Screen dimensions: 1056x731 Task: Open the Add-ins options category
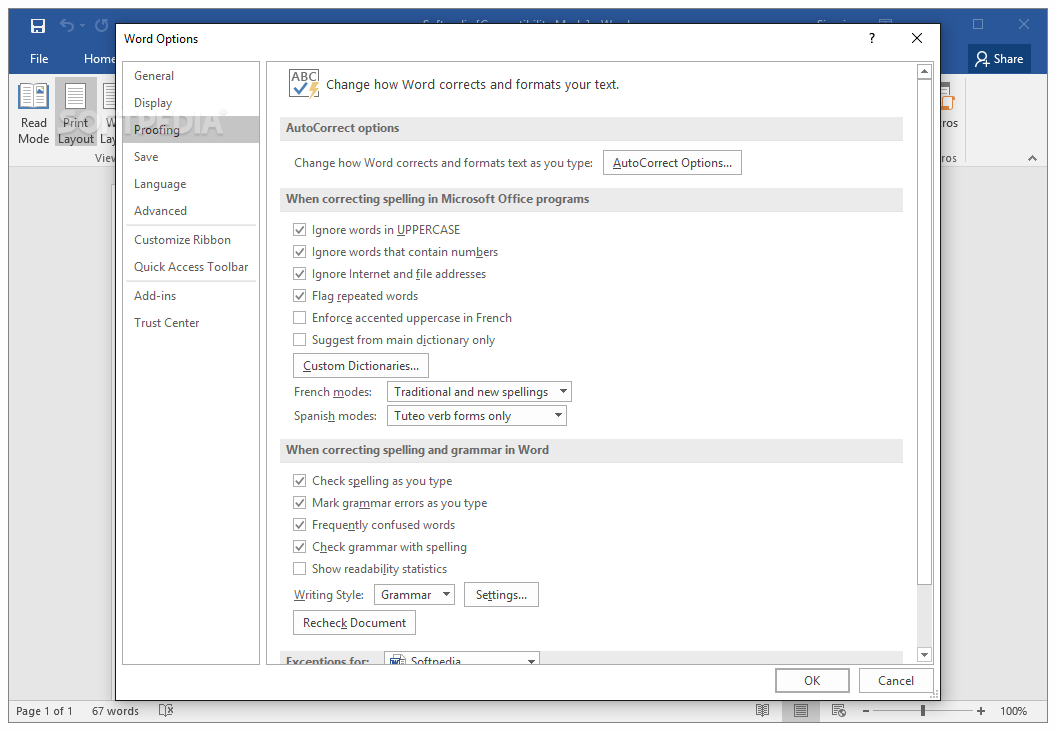(191, 296)
